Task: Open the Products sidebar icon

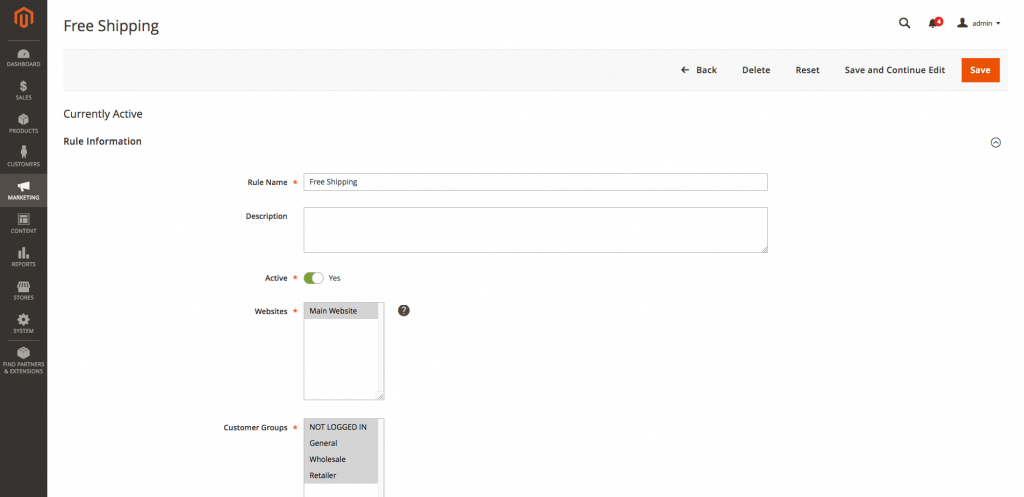Action: point(23,123)
